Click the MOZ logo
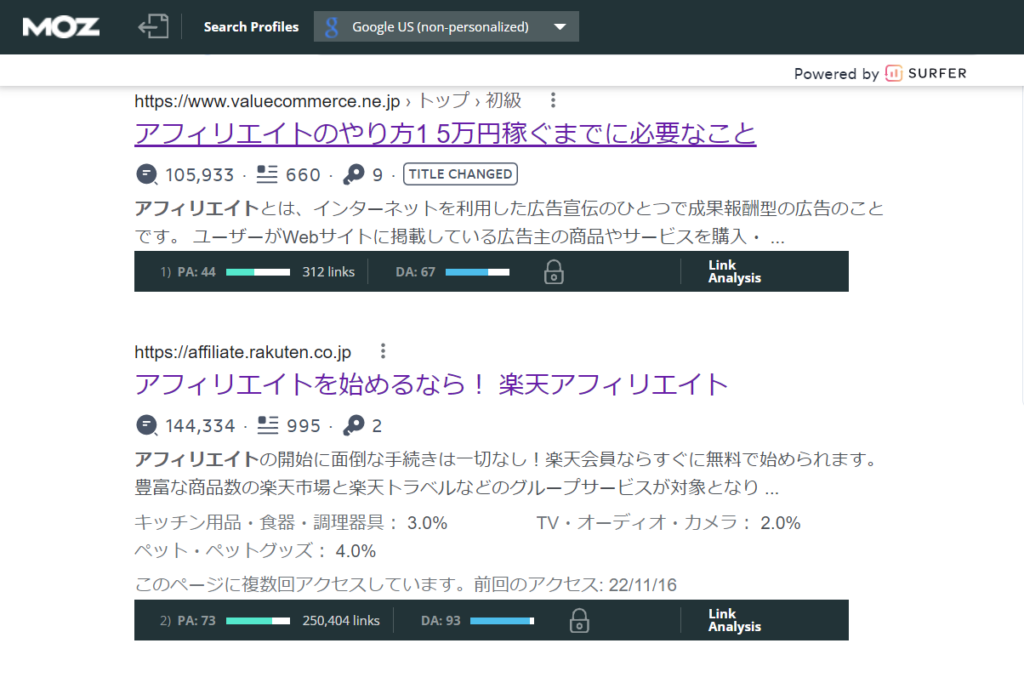Screen dimensions: 1024x683 click(x=61, y=27)
